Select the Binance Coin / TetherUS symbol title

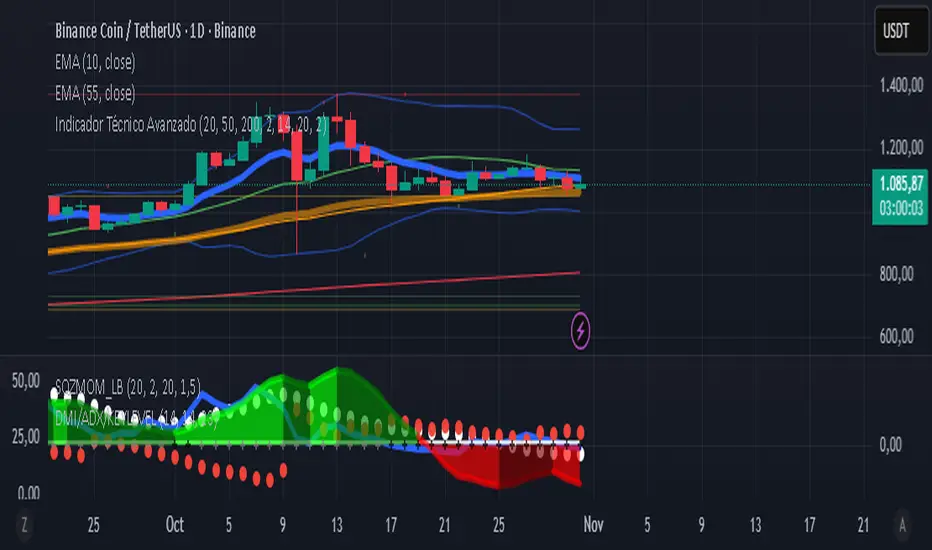(155, 31)
